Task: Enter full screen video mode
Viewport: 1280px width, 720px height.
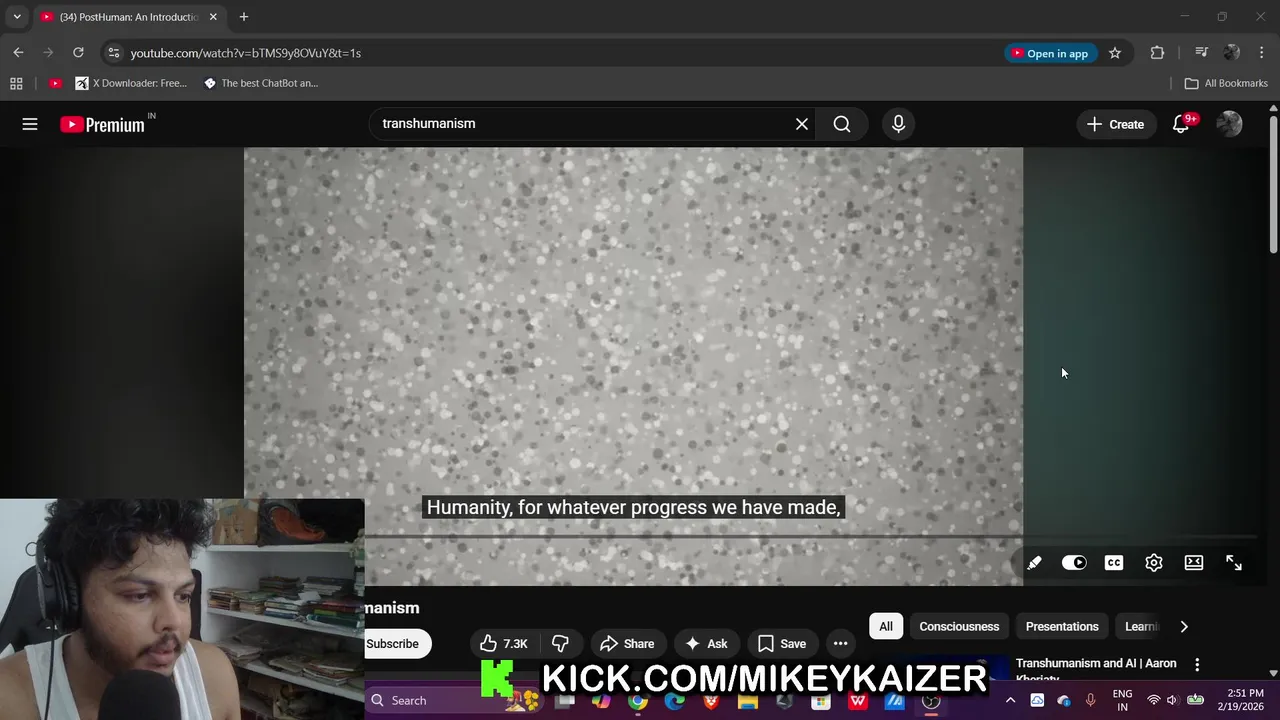Action: click(x=1234, y=563)
